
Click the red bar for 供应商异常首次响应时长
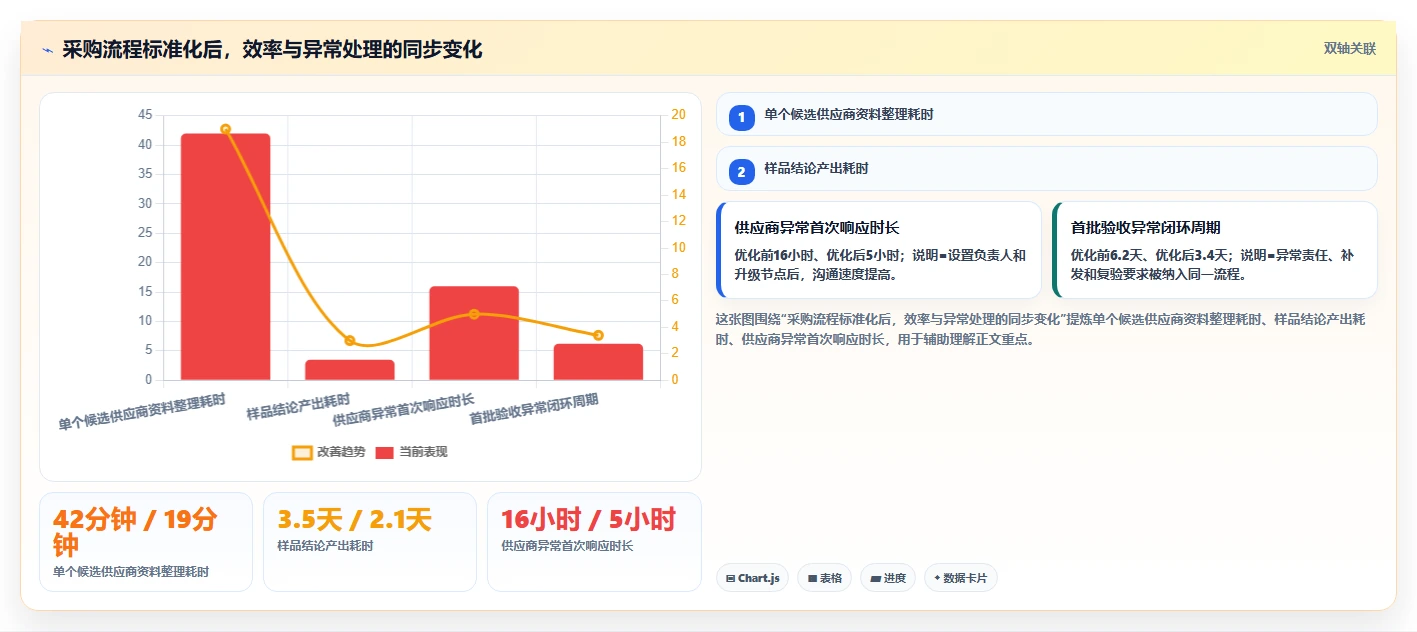tap(474, 333)
